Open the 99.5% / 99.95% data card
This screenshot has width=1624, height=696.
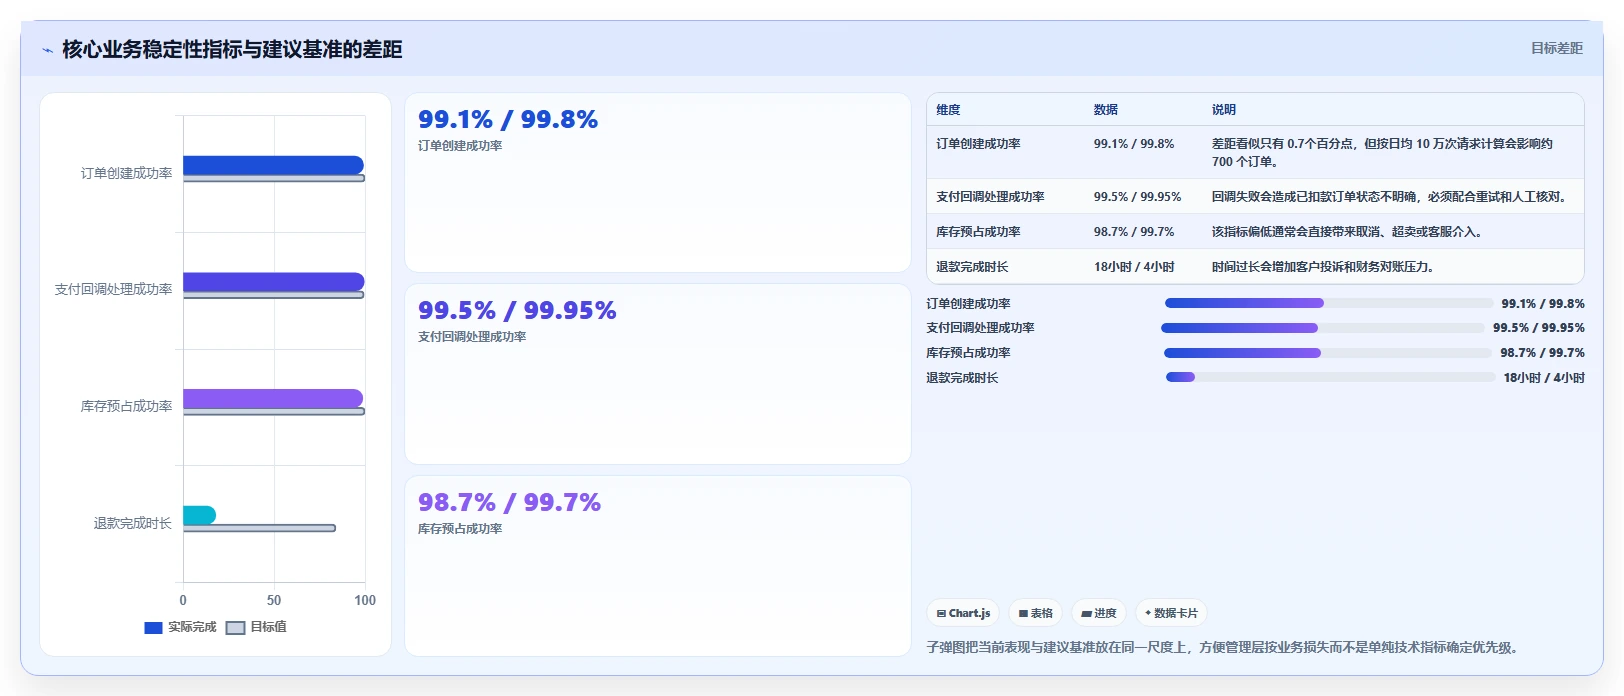[658, 374]
